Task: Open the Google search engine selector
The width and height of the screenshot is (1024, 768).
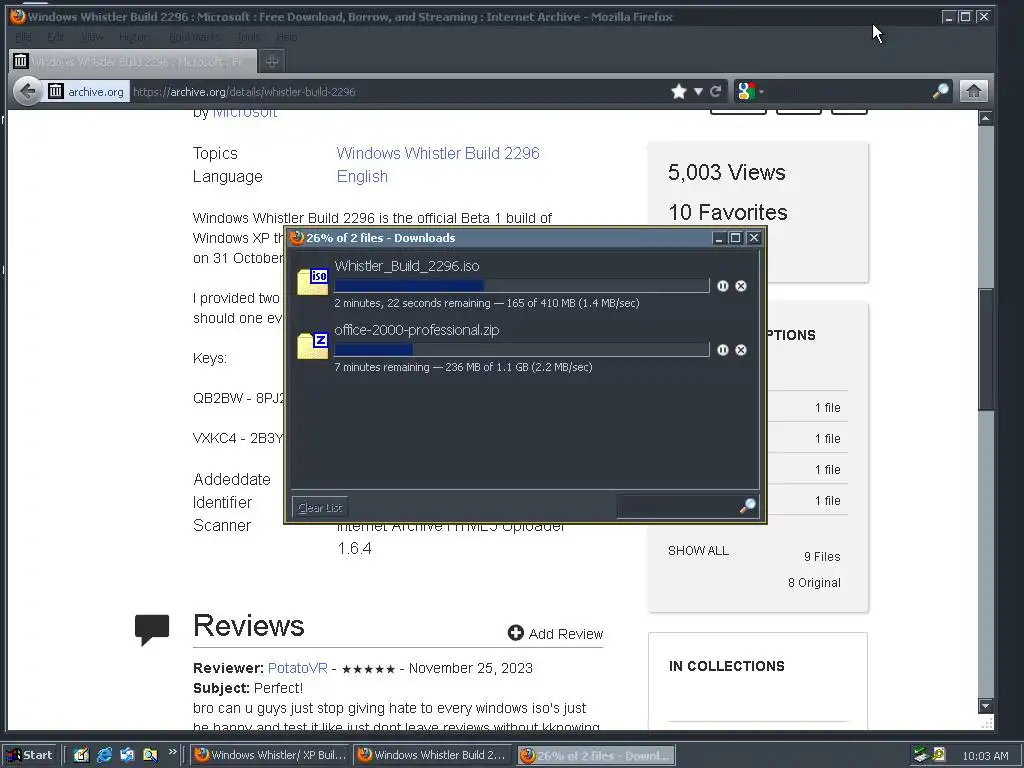Action: click(750, 91)
